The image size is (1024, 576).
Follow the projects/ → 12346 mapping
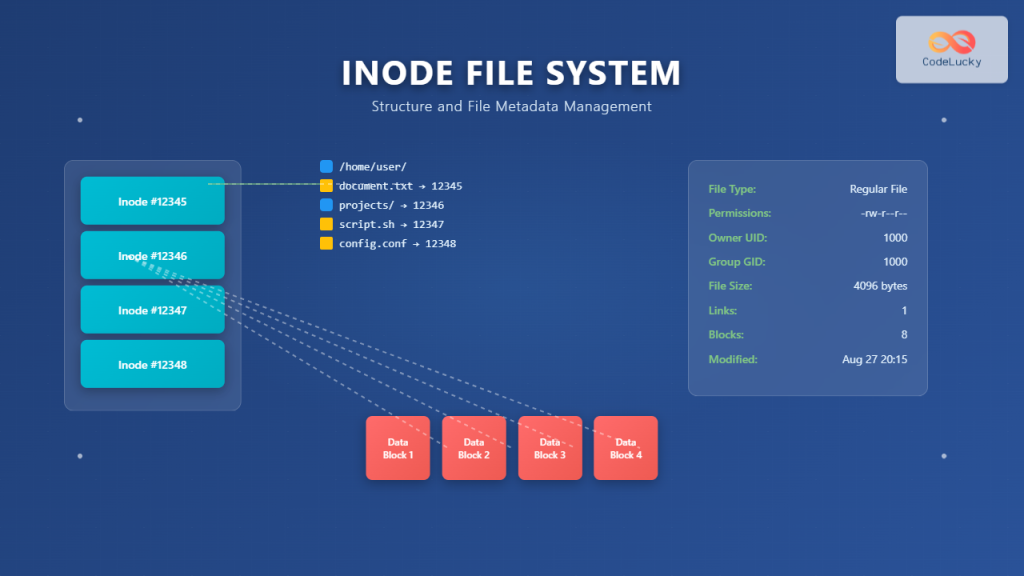click(390, 205)
